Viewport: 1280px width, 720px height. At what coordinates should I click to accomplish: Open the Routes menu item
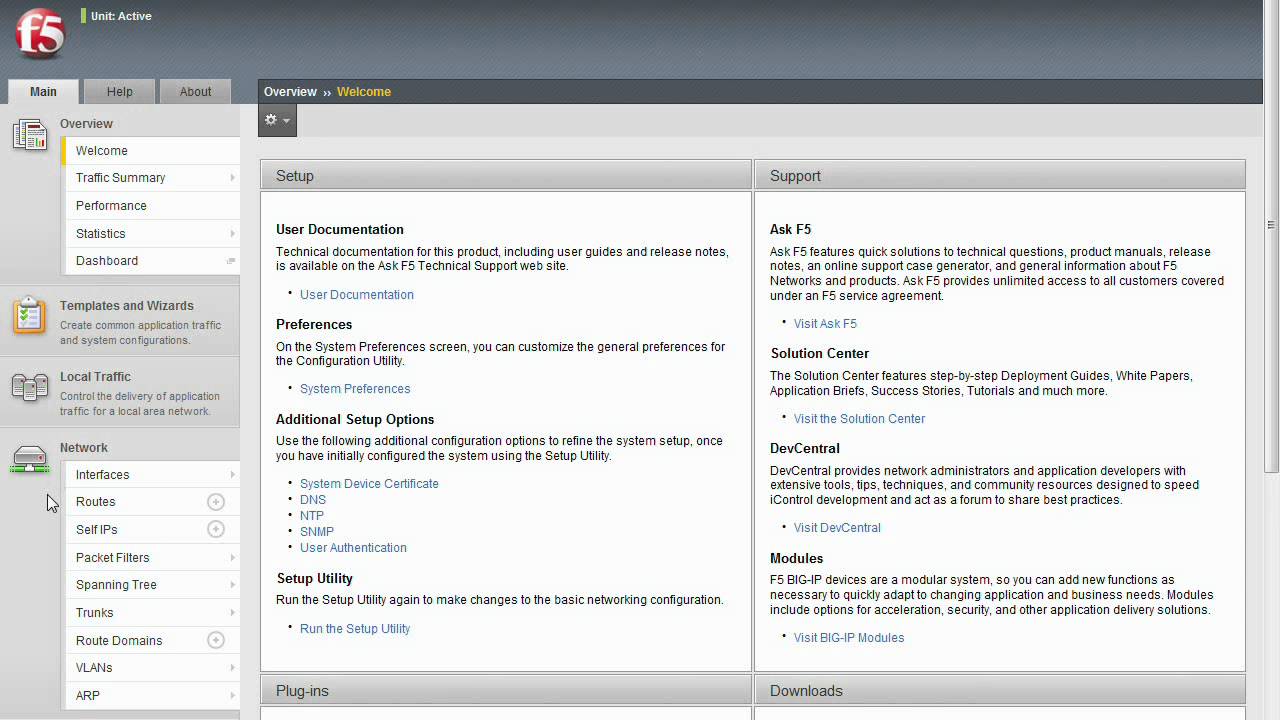click(x=150, y=502)
